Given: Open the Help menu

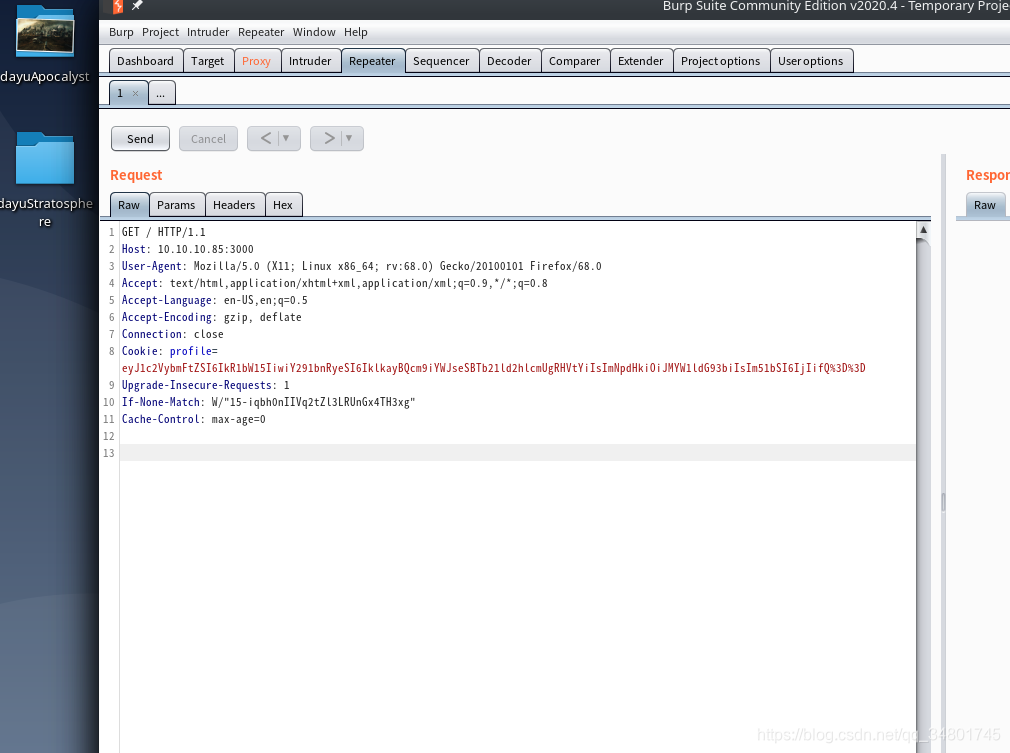Looking at the screenshot, I should click(x=356, y=32).
